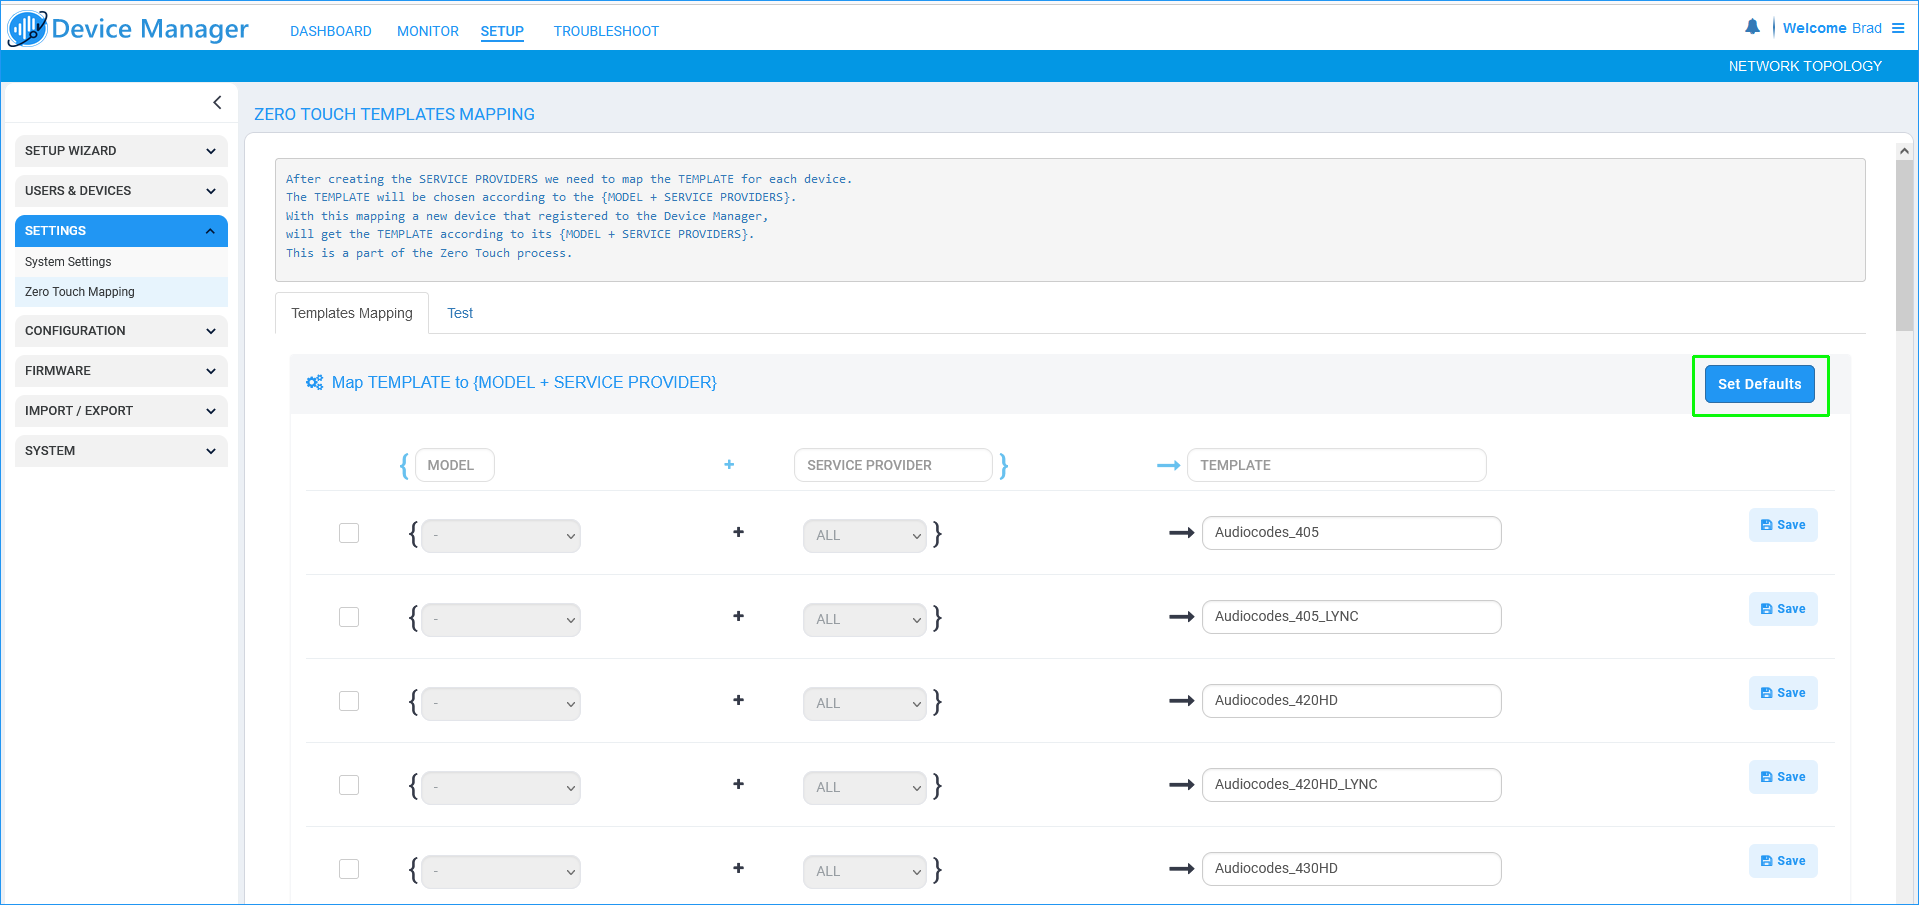Save the Audiocodes_405_LYNC mapping
This screenshot has height=905, width=1919.
pos(1783,609)
